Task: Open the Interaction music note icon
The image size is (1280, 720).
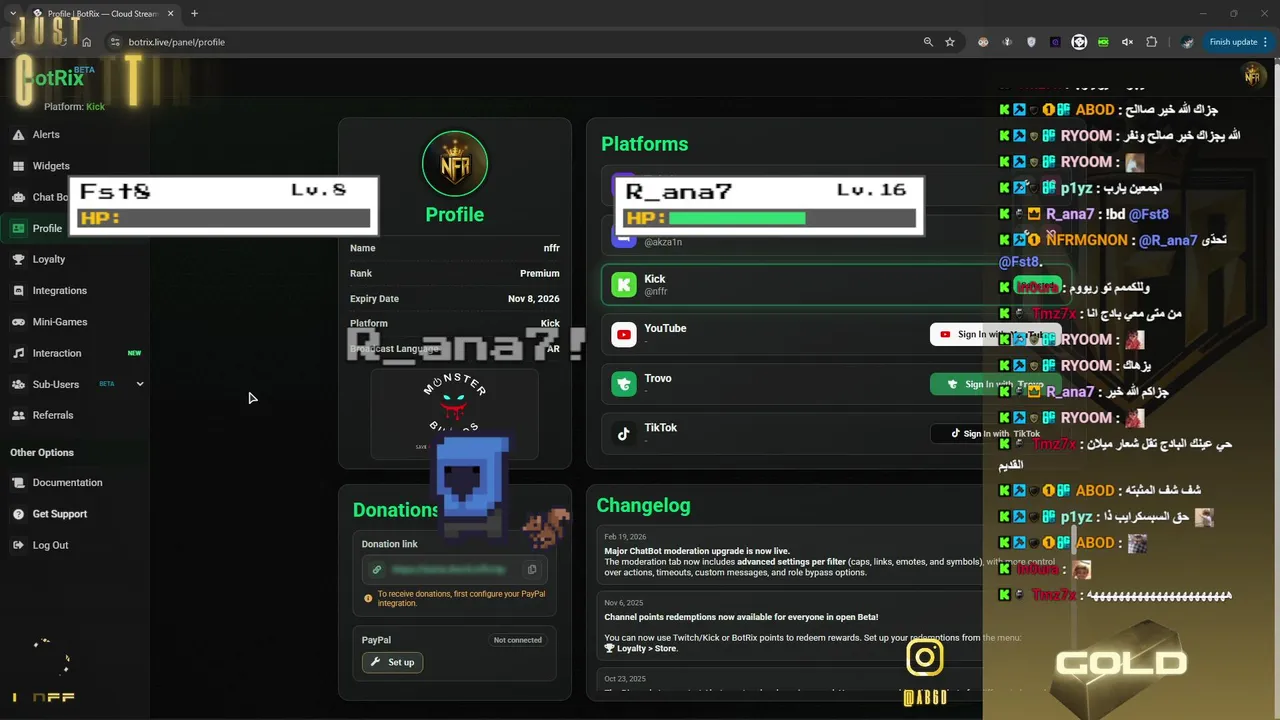Action: pos(18,353)
